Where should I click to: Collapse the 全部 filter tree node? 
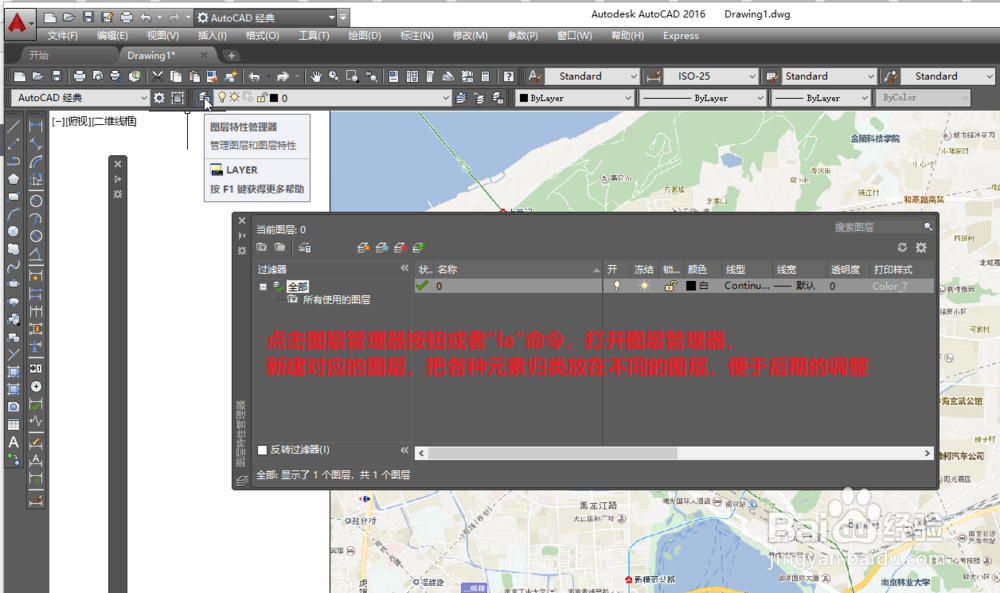click(x=263, y=287)
